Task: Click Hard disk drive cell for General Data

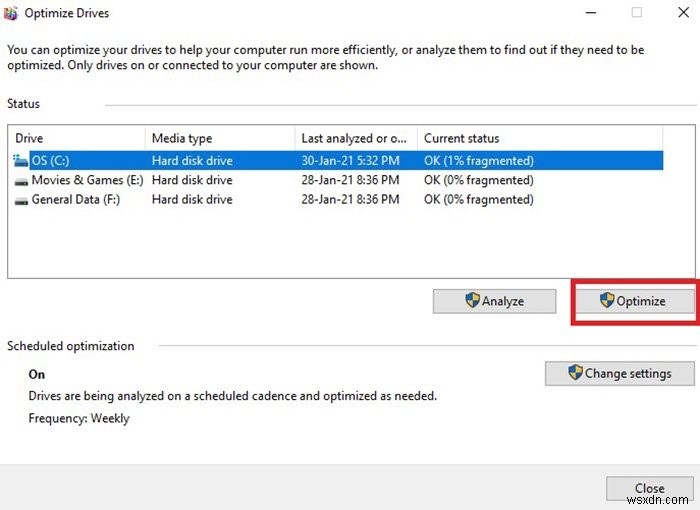Action: click(x=192, y=199)
